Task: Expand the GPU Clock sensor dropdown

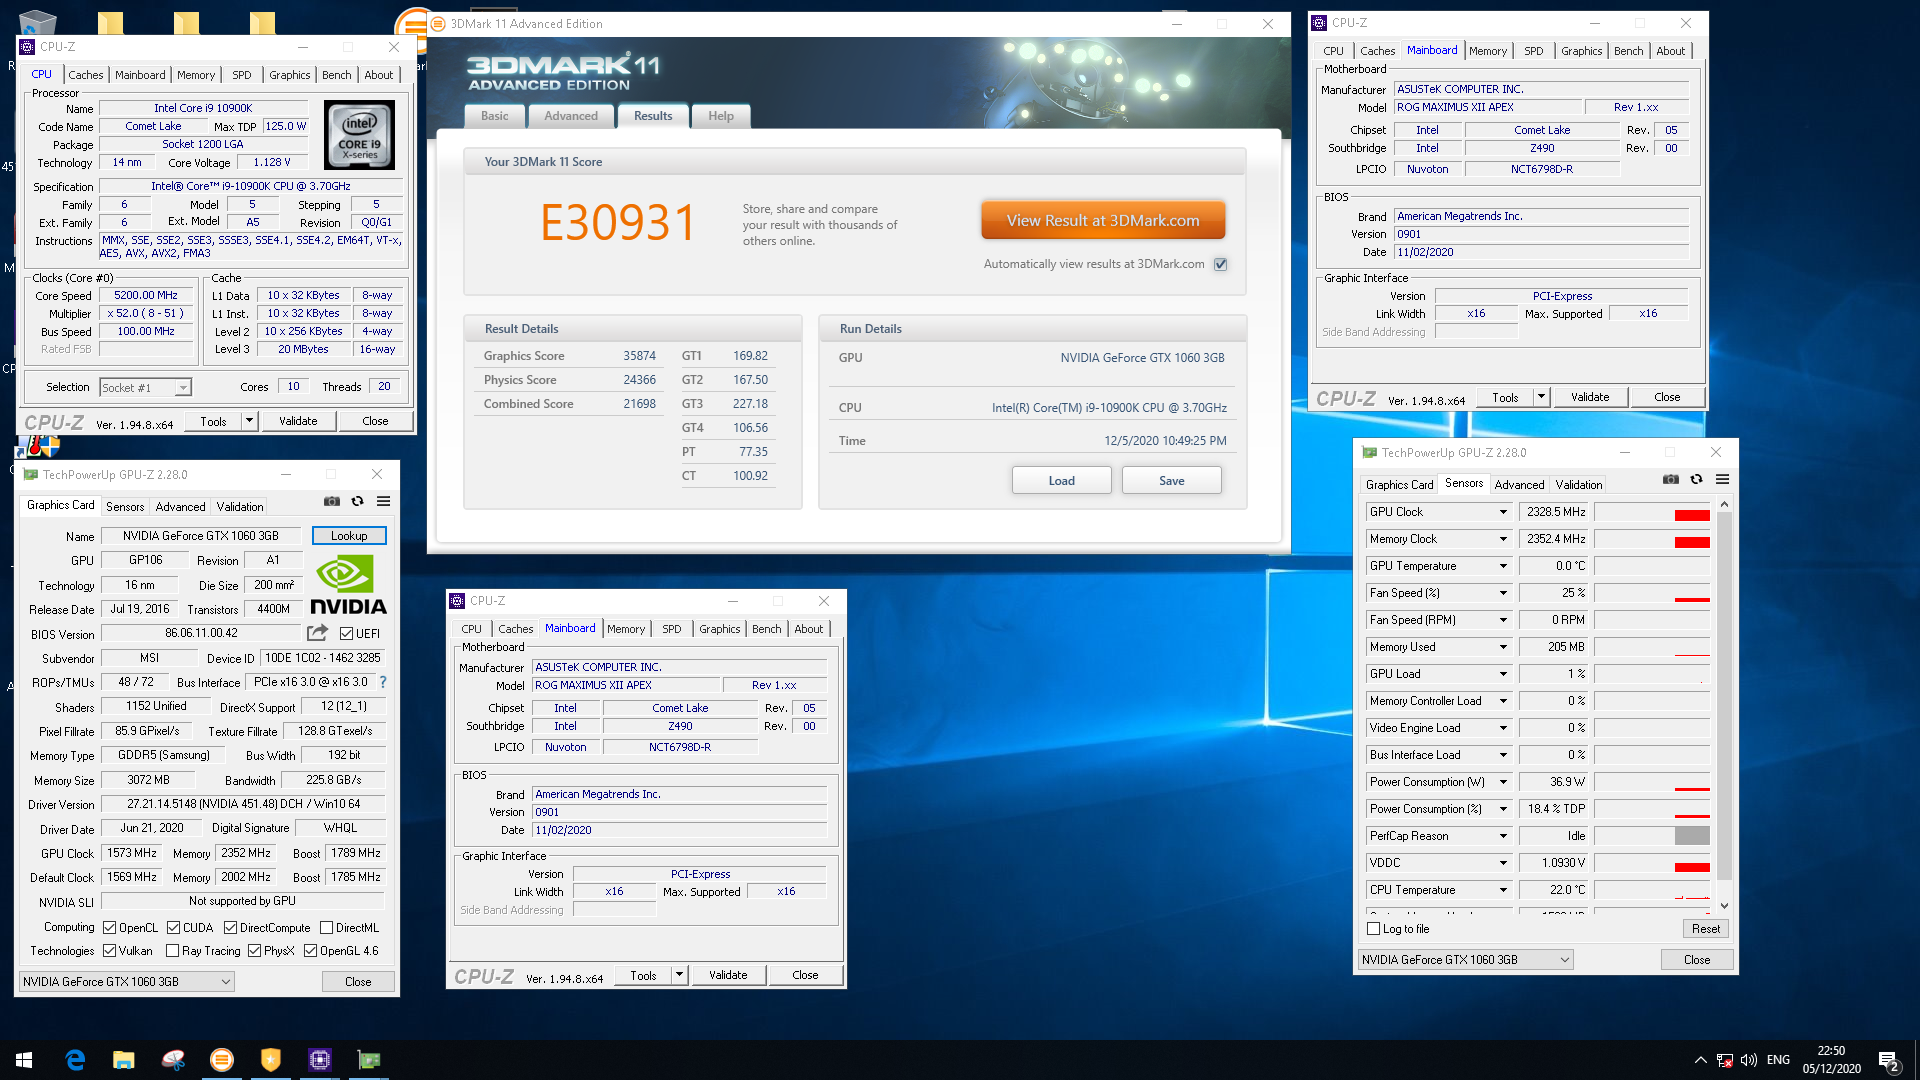Action: 1502,512
